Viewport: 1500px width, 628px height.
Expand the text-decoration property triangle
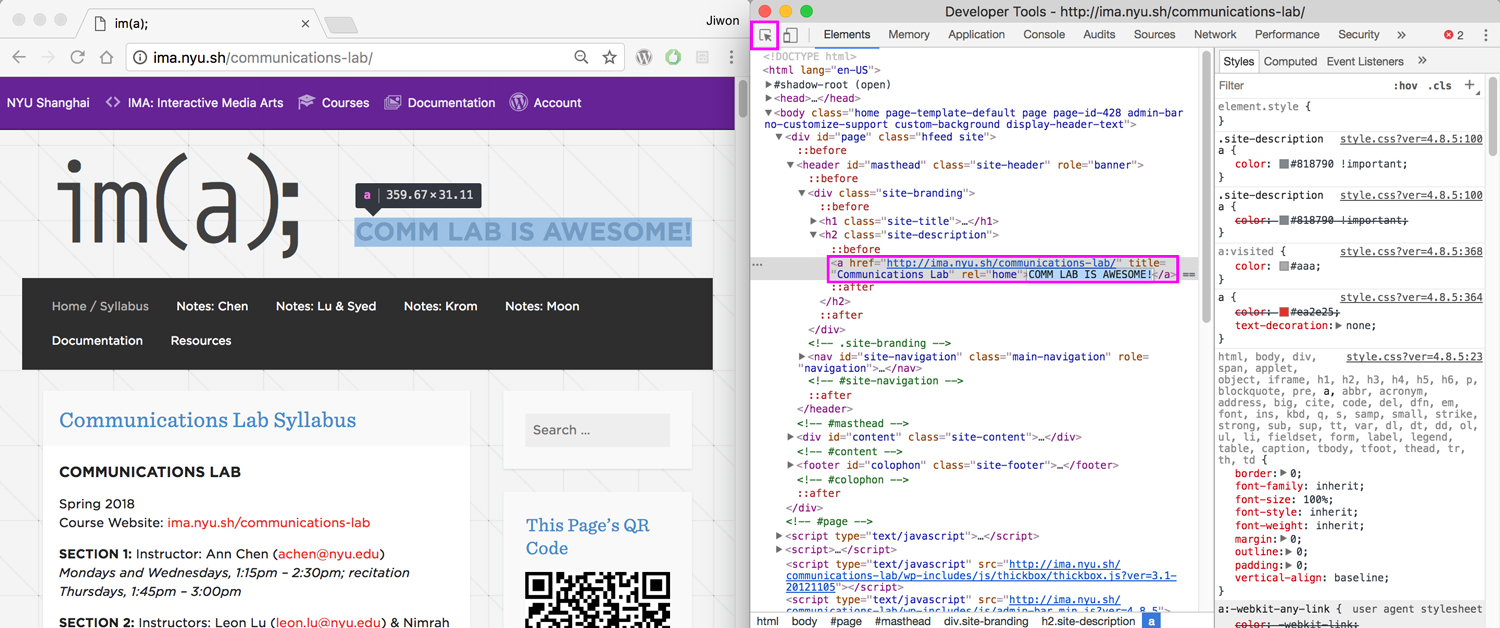1340,326
